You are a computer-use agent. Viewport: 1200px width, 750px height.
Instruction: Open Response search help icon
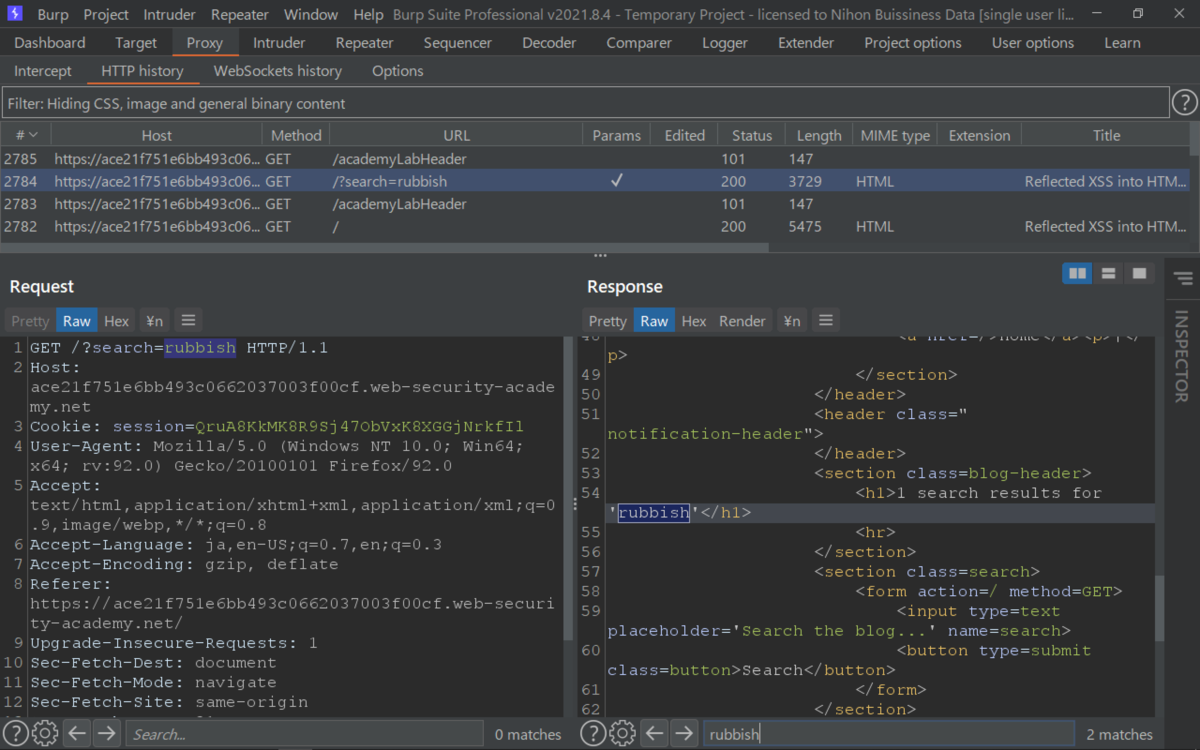593,734
